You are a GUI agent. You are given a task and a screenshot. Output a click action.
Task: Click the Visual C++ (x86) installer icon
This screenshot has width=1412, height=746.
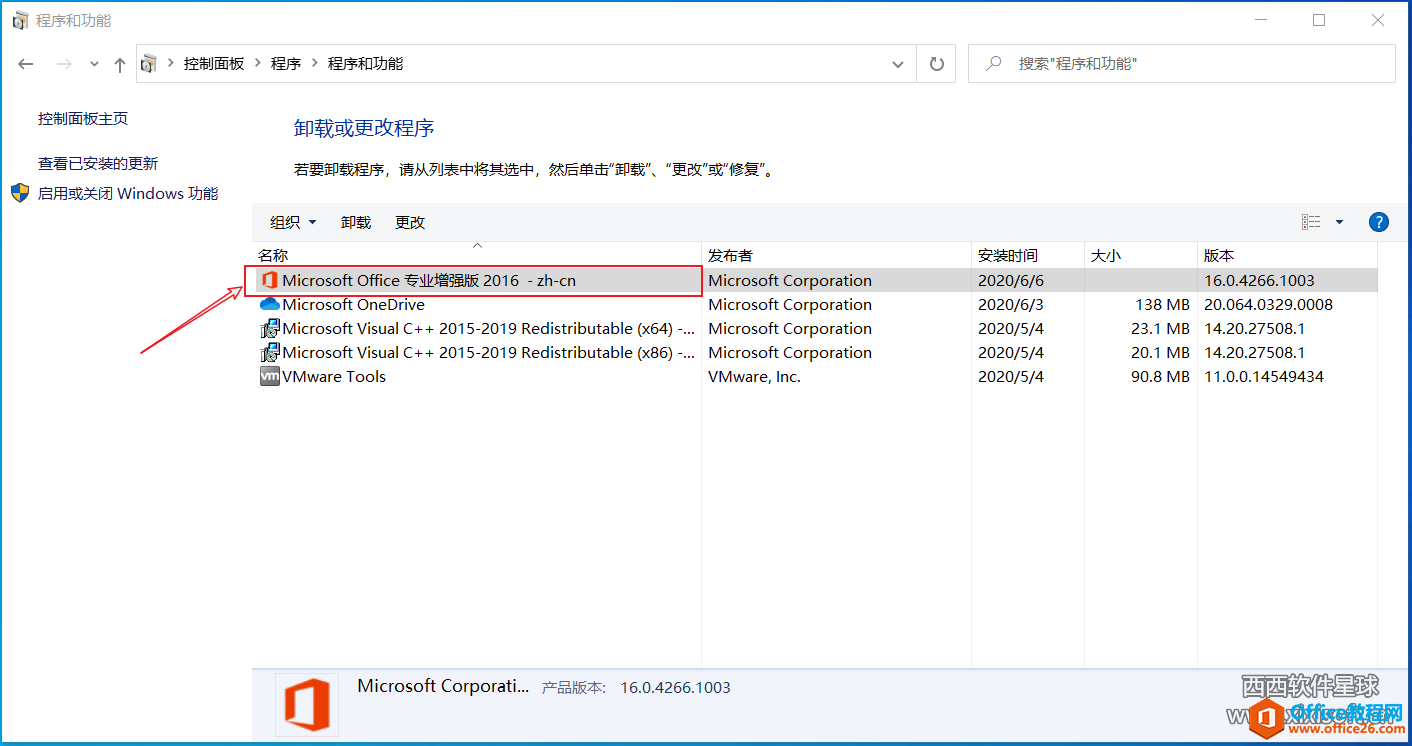(269, 352)
